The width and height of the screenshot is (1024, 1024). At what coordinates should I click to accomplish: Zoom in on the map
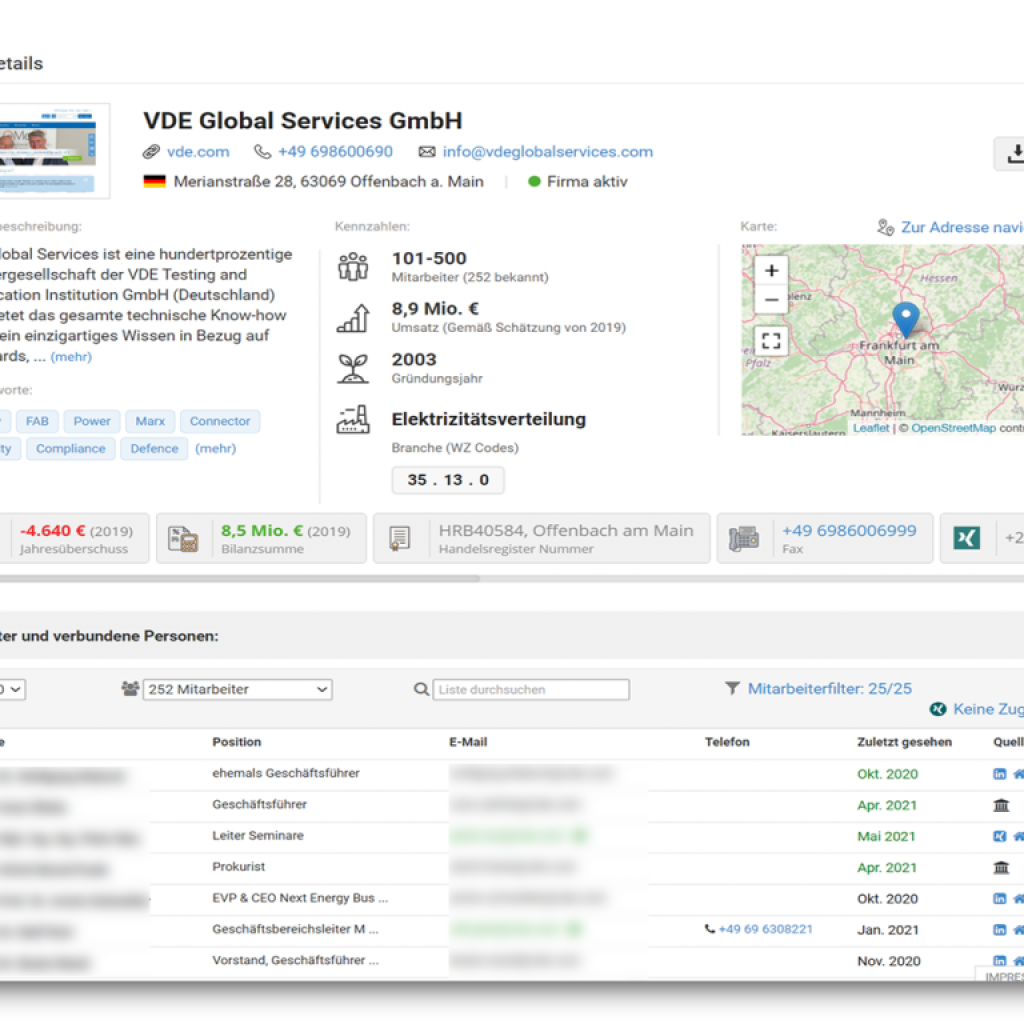[771, 270]
